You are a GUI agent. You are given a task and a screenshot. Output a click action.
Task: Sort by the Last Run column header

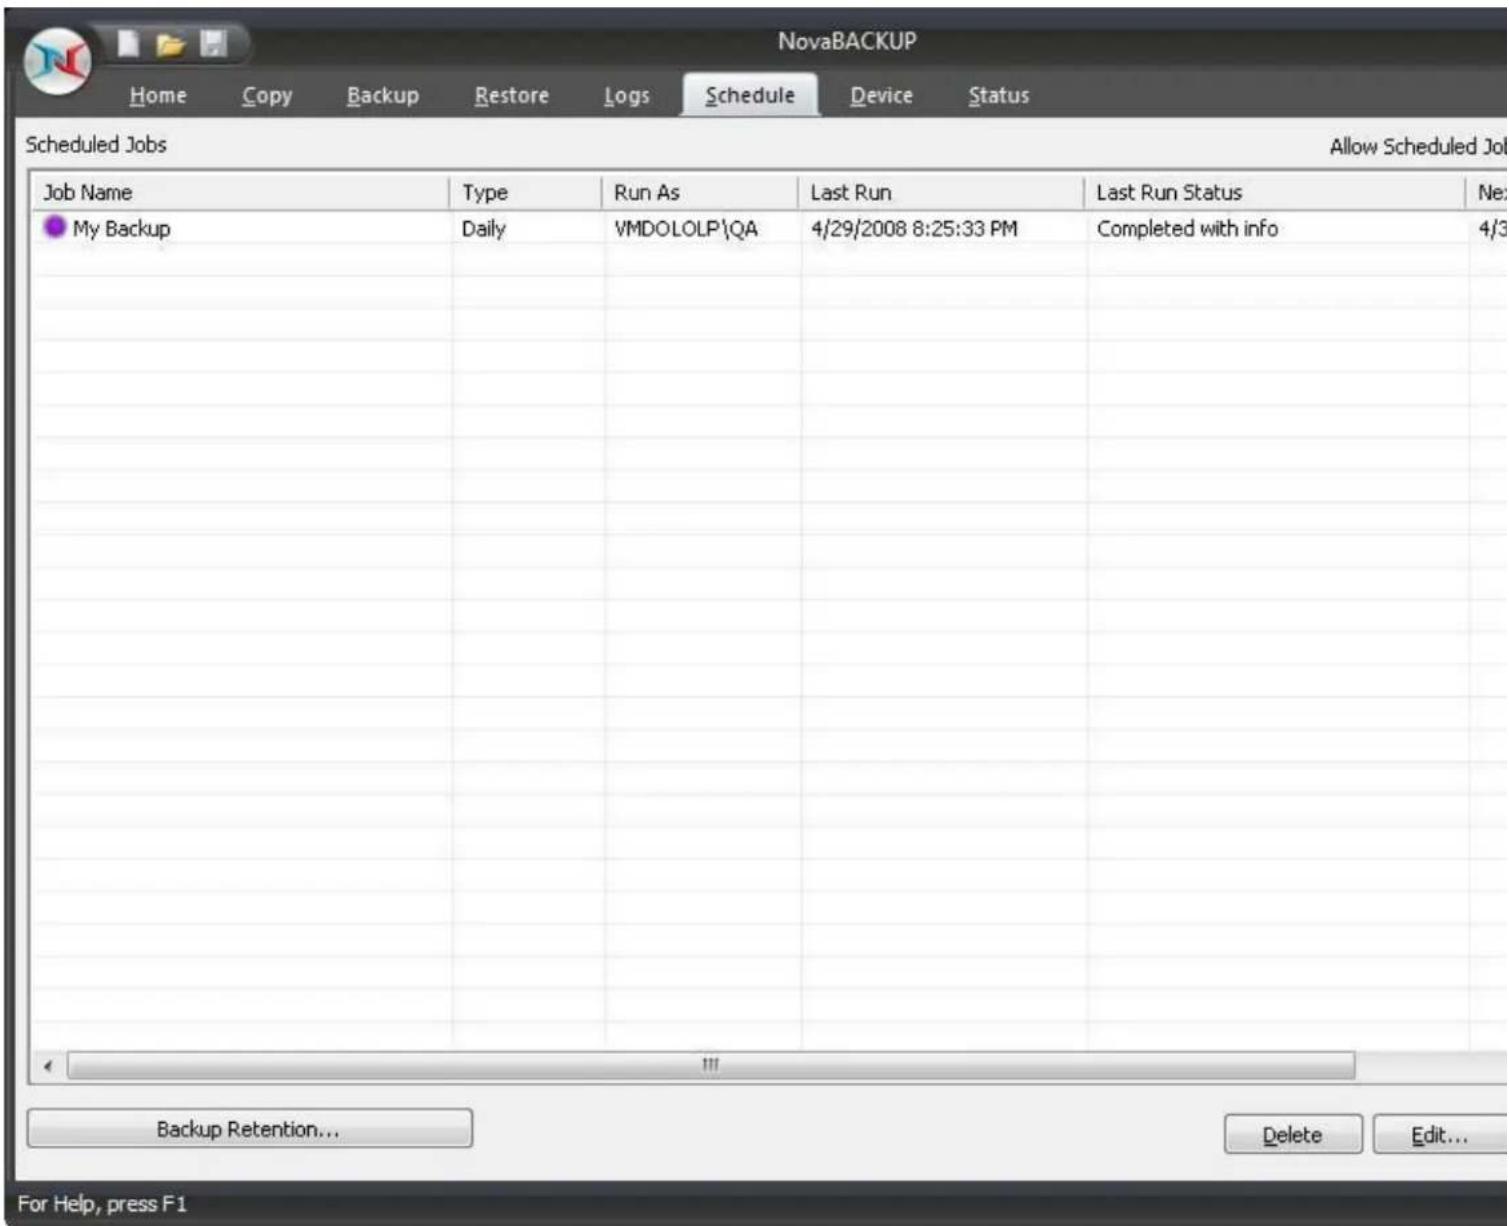click(x=941, y=192)
